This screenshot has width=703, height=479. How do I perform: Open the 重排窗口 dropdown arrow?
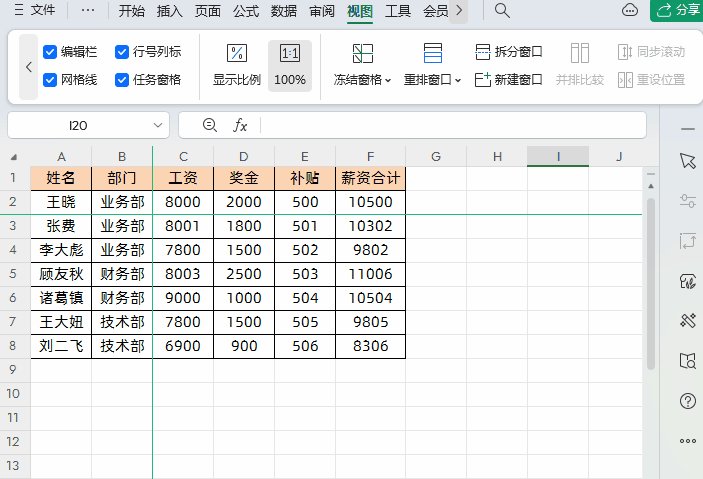point(458,81)
